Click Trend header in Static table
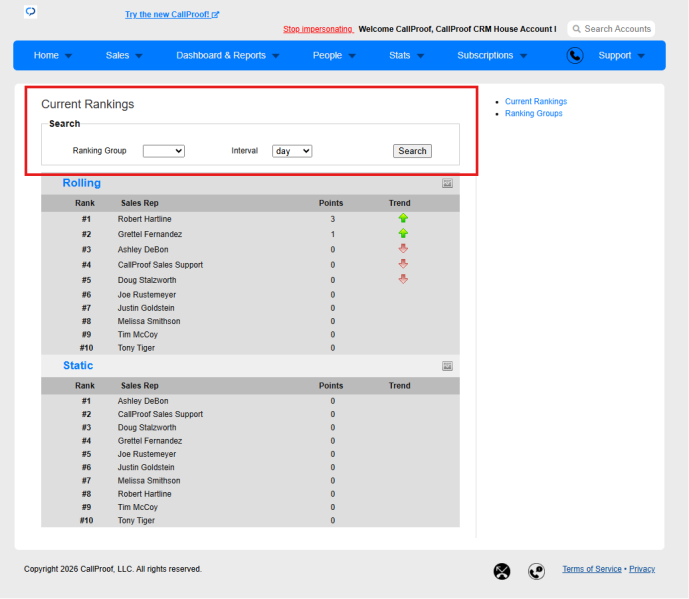Viewport: 689px width, 599px height. coord(399,386)
